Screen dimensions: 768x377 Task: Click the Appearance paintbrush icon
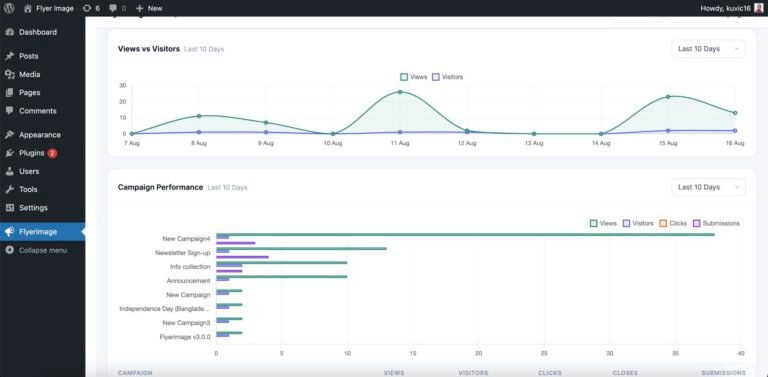coord(9,135)
